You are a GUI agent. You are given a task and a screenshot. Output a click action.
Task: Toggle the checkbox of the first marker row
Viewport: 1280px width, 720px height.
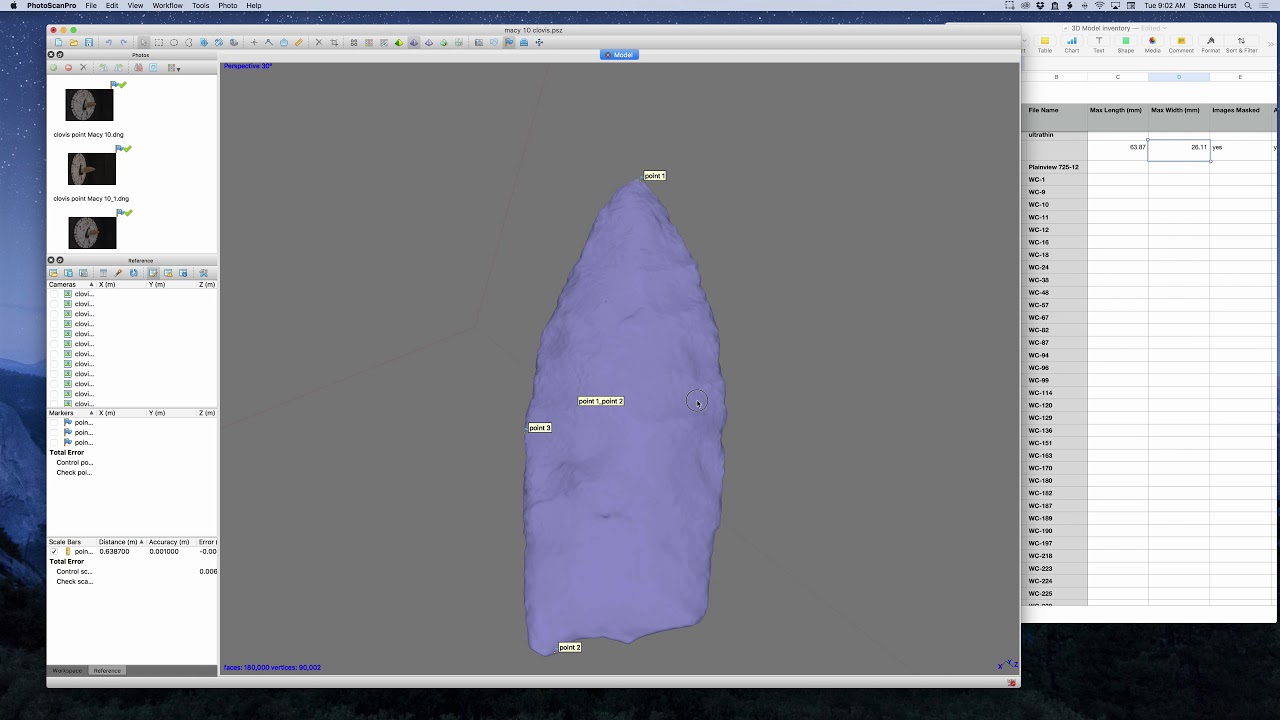(x=54, y=422)
